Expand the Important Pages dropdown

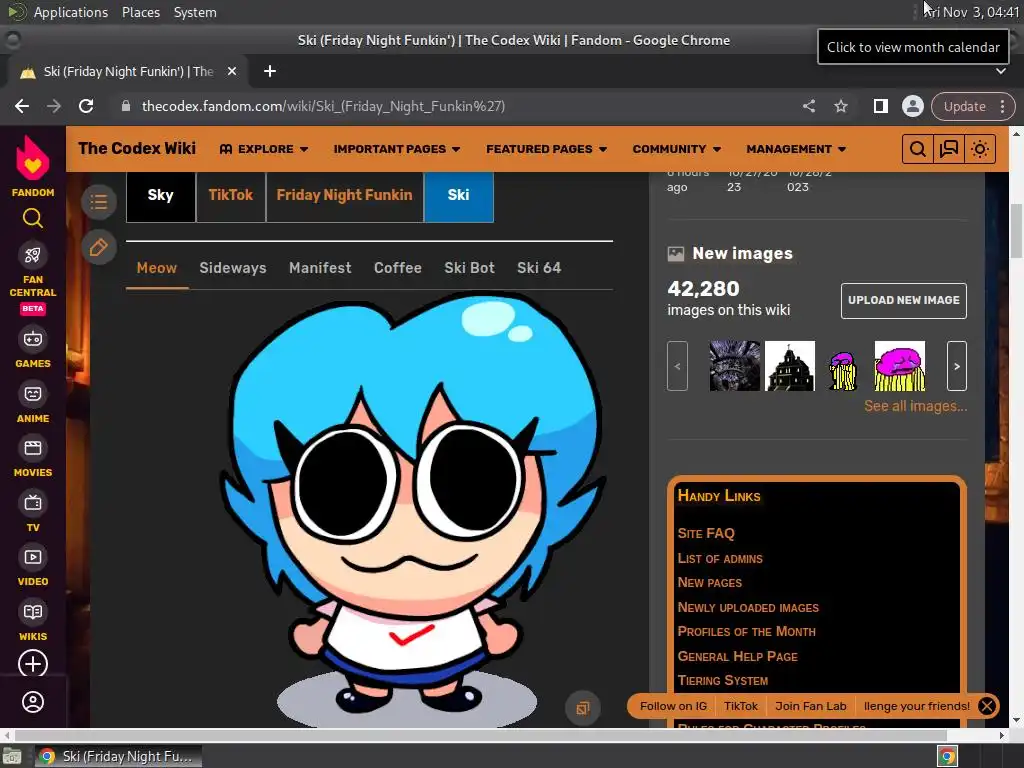click(x=396, y=149)
